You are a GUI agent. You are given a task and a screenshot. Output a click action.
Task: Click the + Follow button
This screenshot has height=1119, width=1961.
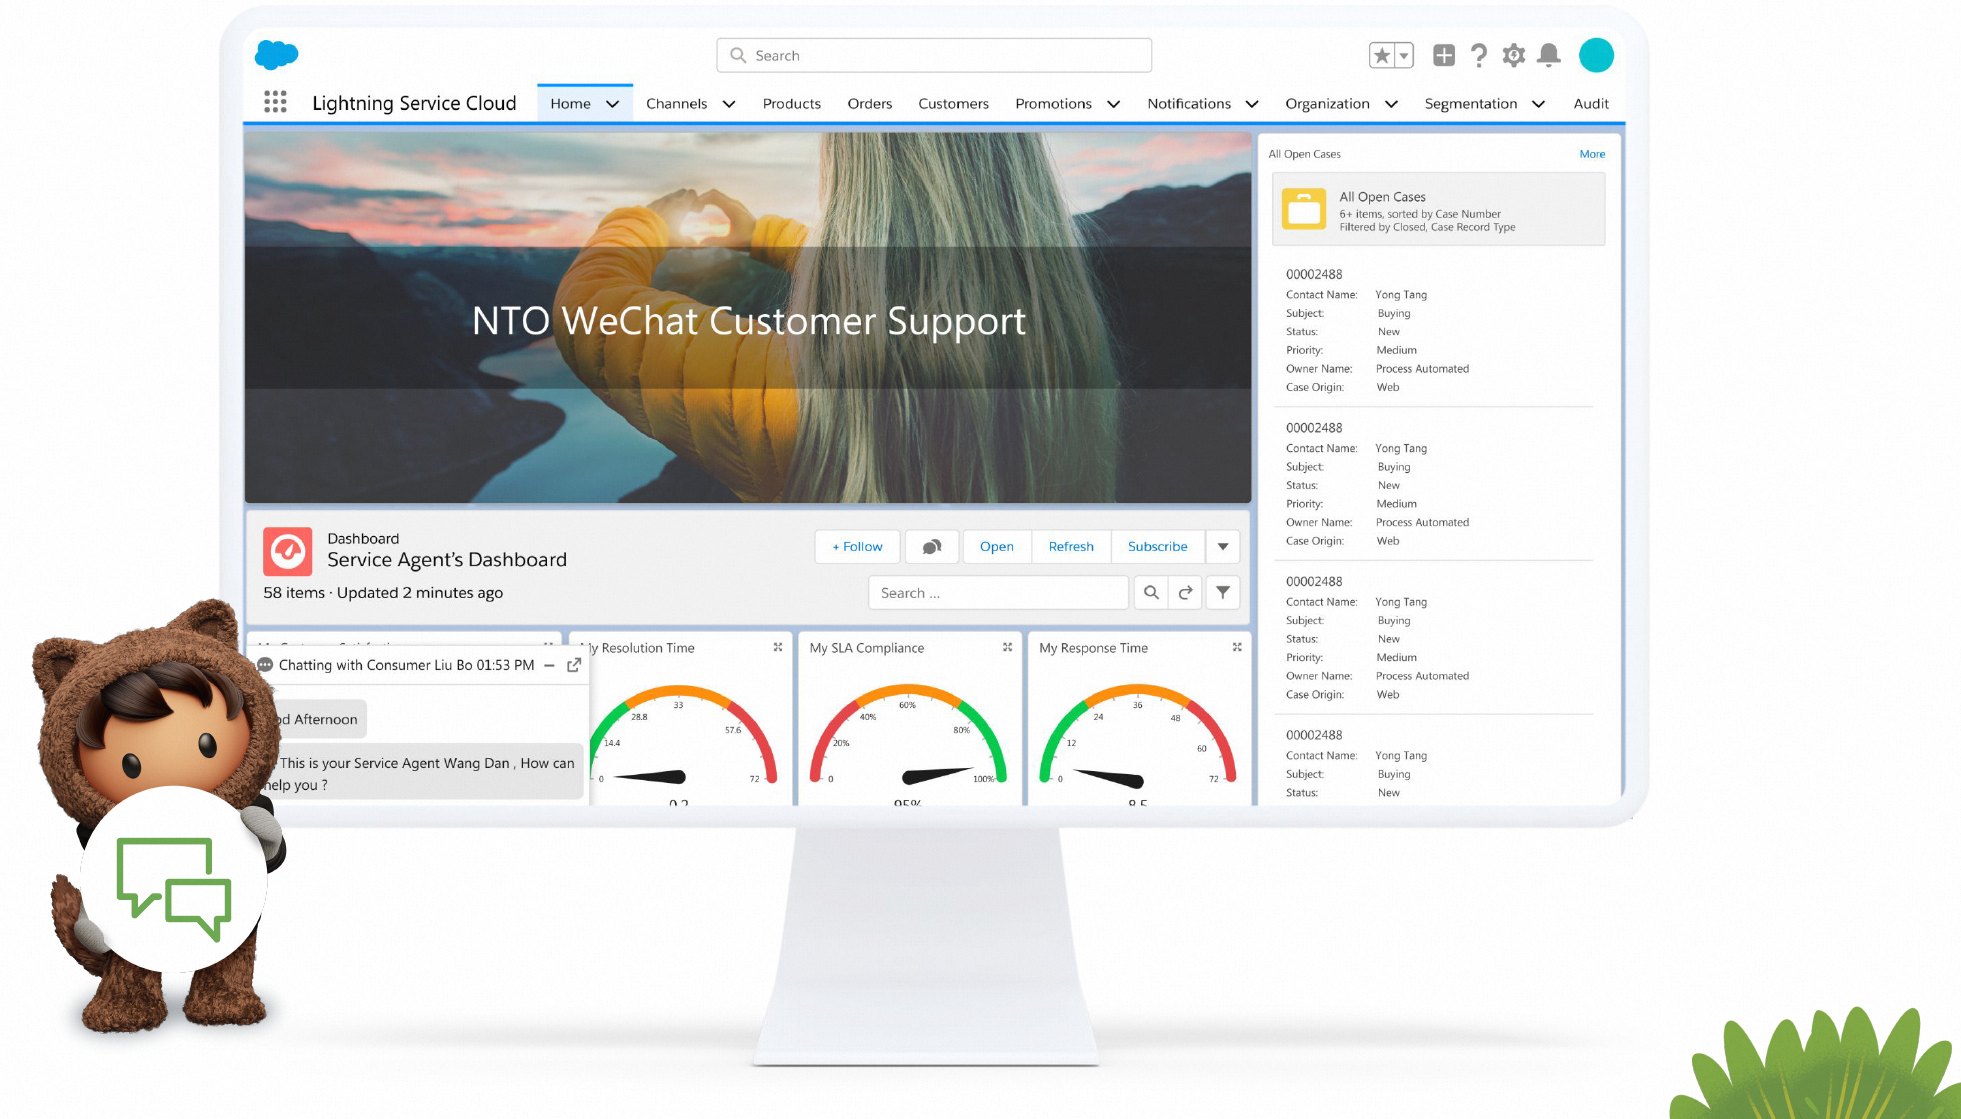click(x=857, y=547)
